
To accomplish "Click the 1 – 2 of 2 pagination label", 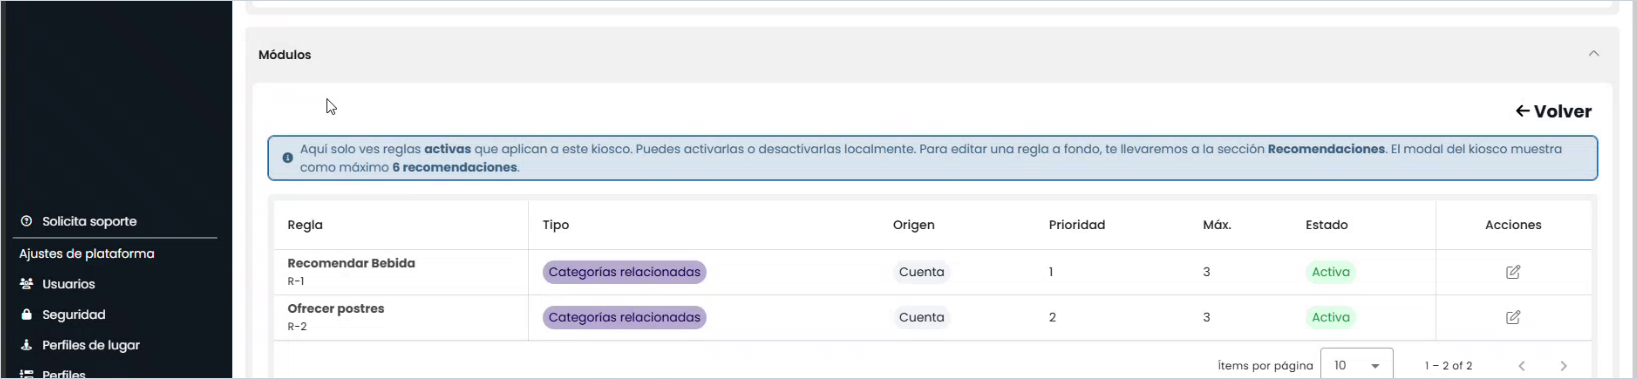I will pyautogui.click(x=1448, y=366).
